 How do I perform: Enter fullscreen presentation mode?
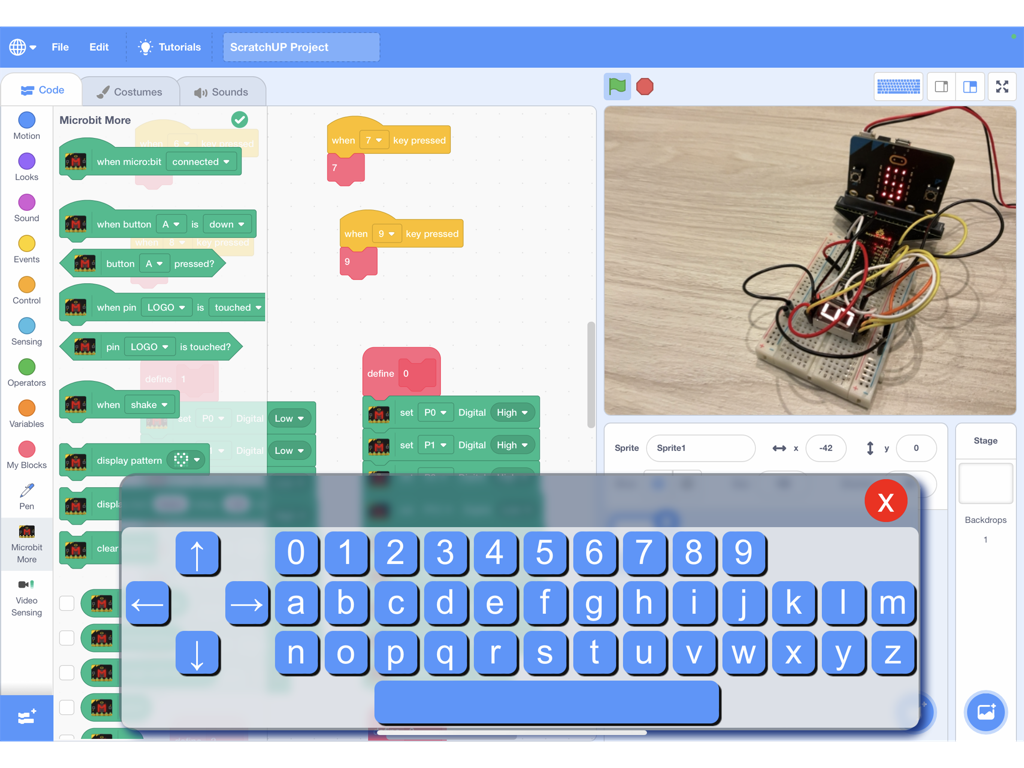point(1001,86)
